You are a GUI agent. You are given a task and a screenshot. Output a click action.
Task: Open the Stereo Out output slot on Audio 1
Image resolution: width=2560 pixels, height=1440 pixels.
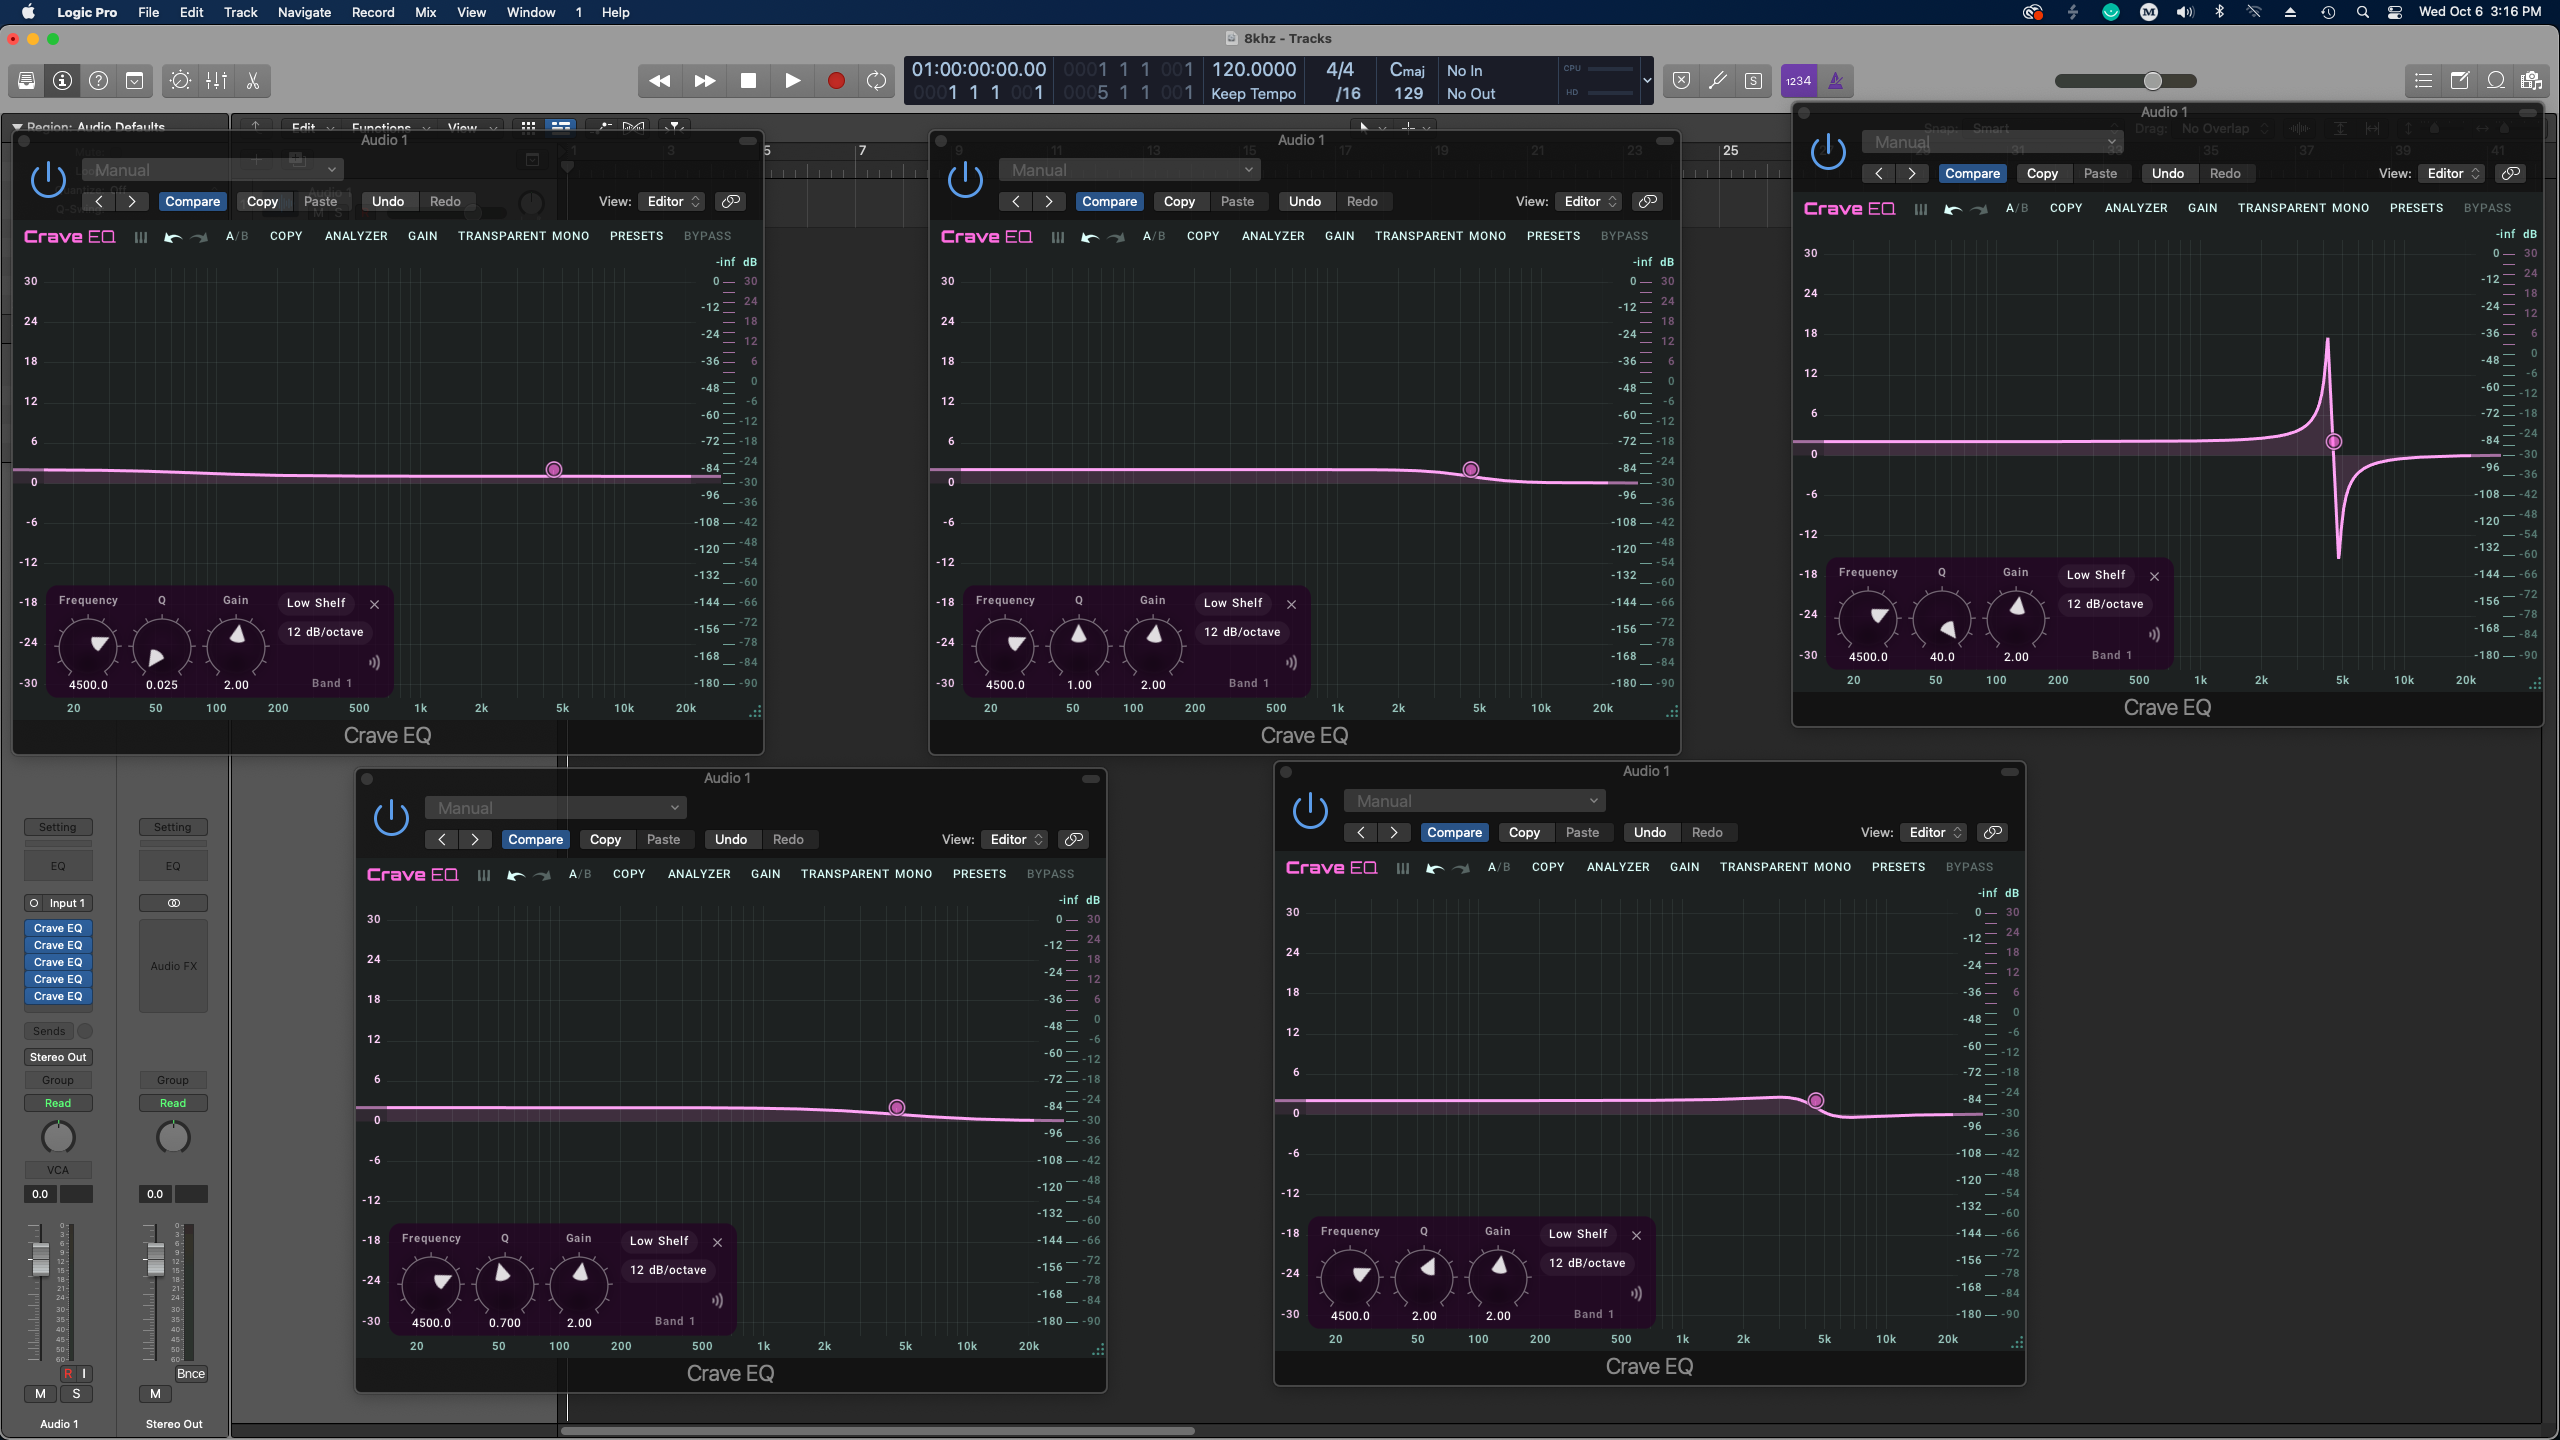point(58,1057)
